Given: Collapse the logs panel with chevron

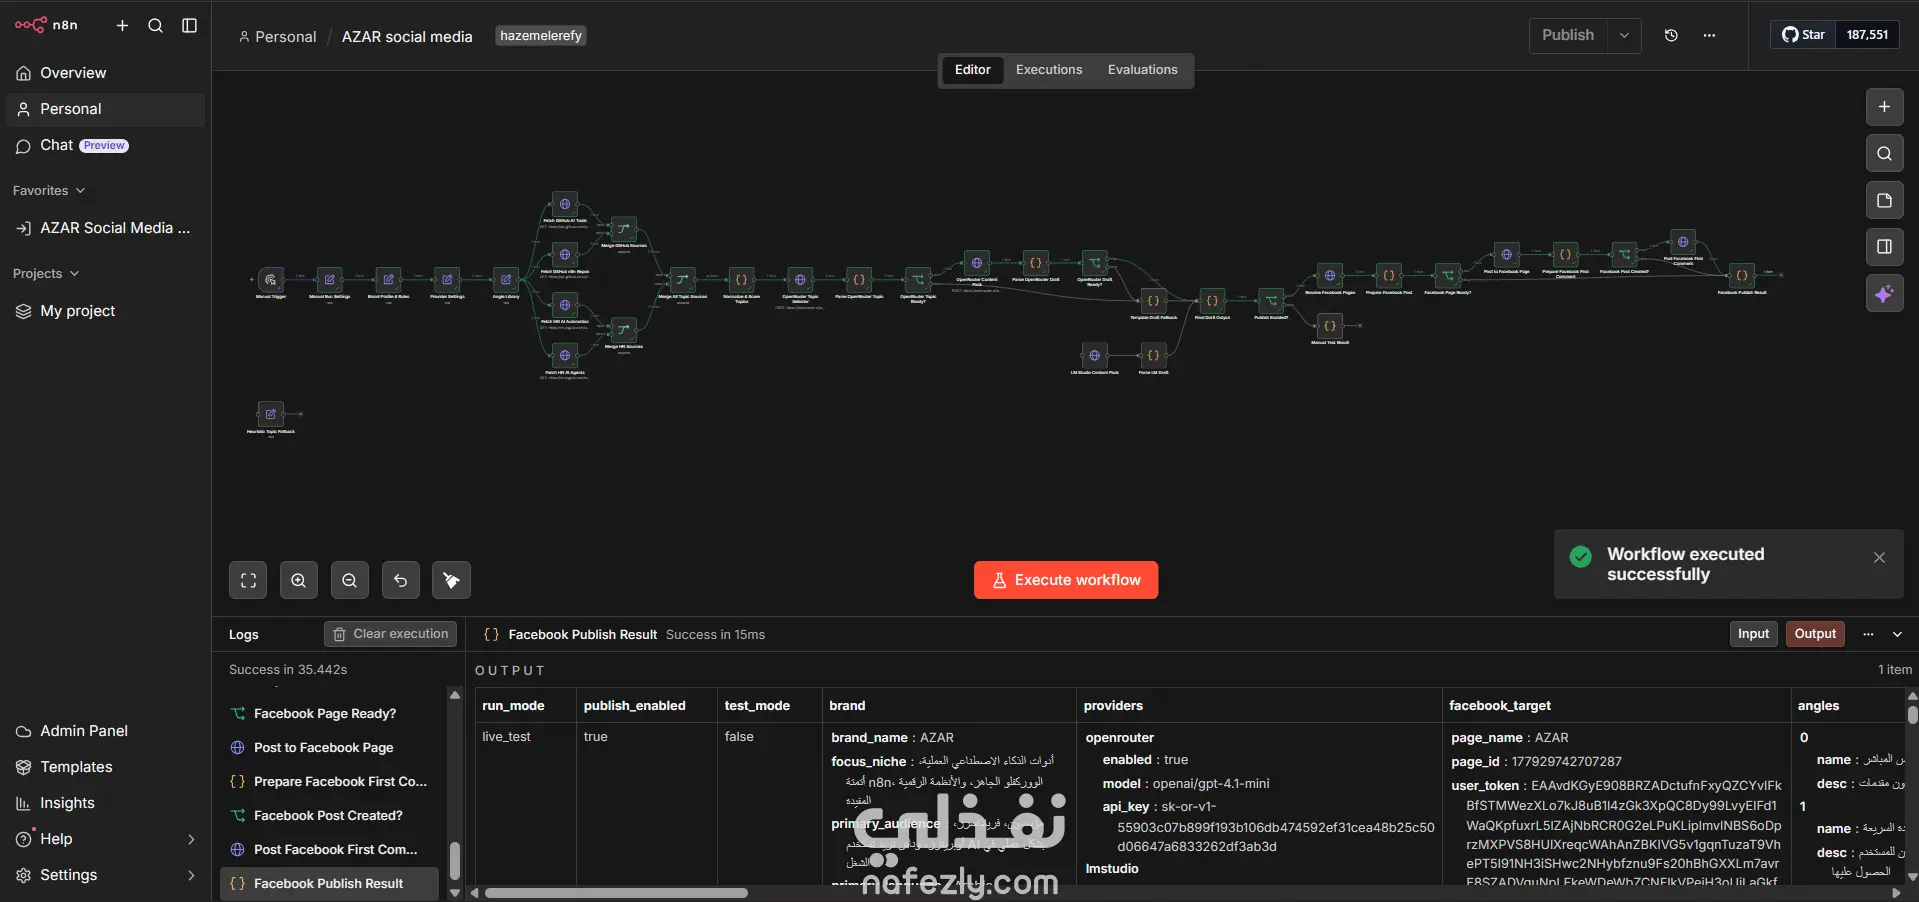Looking at the screenshot, I should click(1897, 634).
